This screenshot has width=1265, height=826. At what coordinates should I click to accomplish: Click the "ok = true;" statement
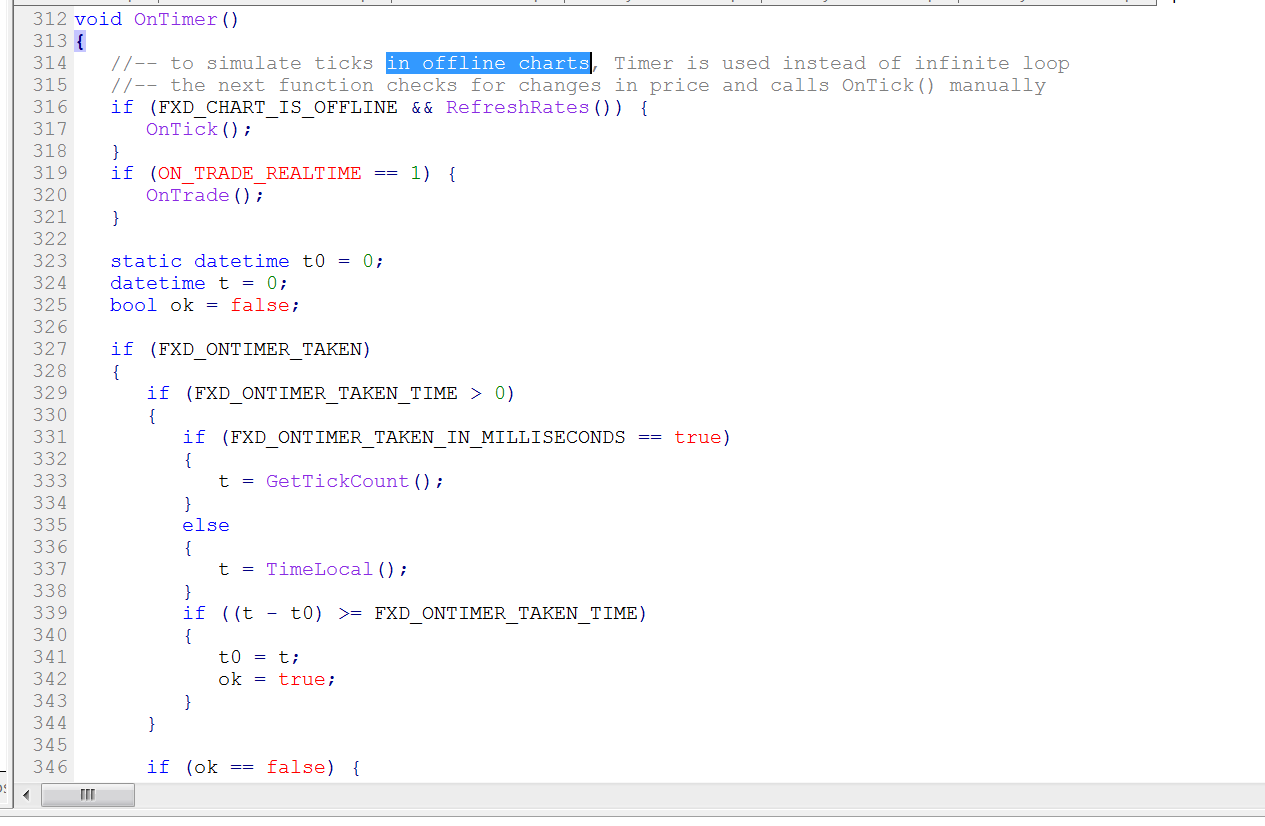coord(277,679)
